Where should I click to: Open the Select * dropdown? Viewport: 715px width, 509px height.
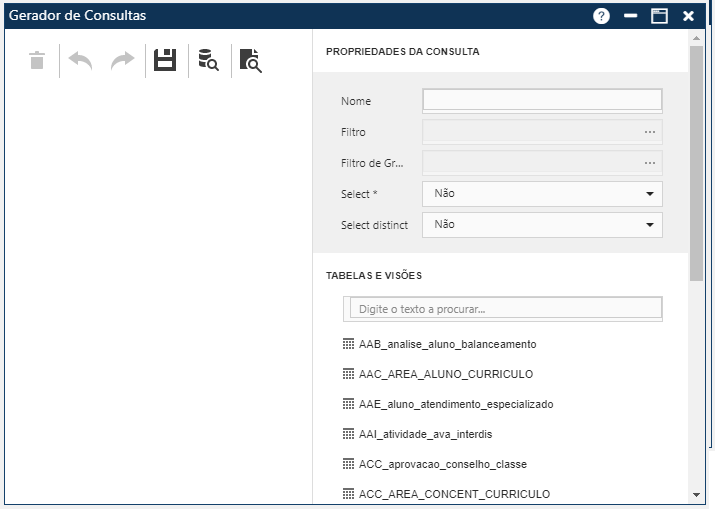[x=542, y=194]
